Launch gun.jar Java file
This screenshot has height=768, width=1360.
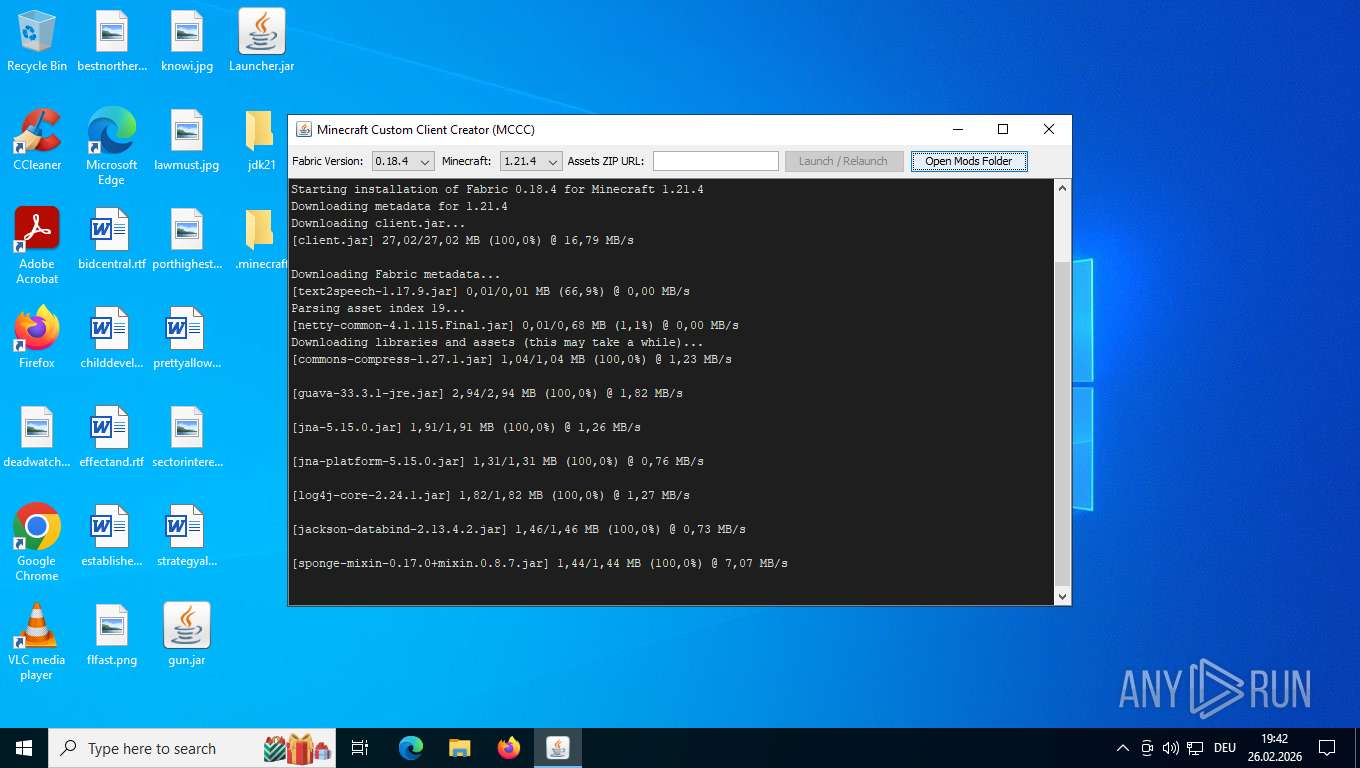[x=187, y=634]
